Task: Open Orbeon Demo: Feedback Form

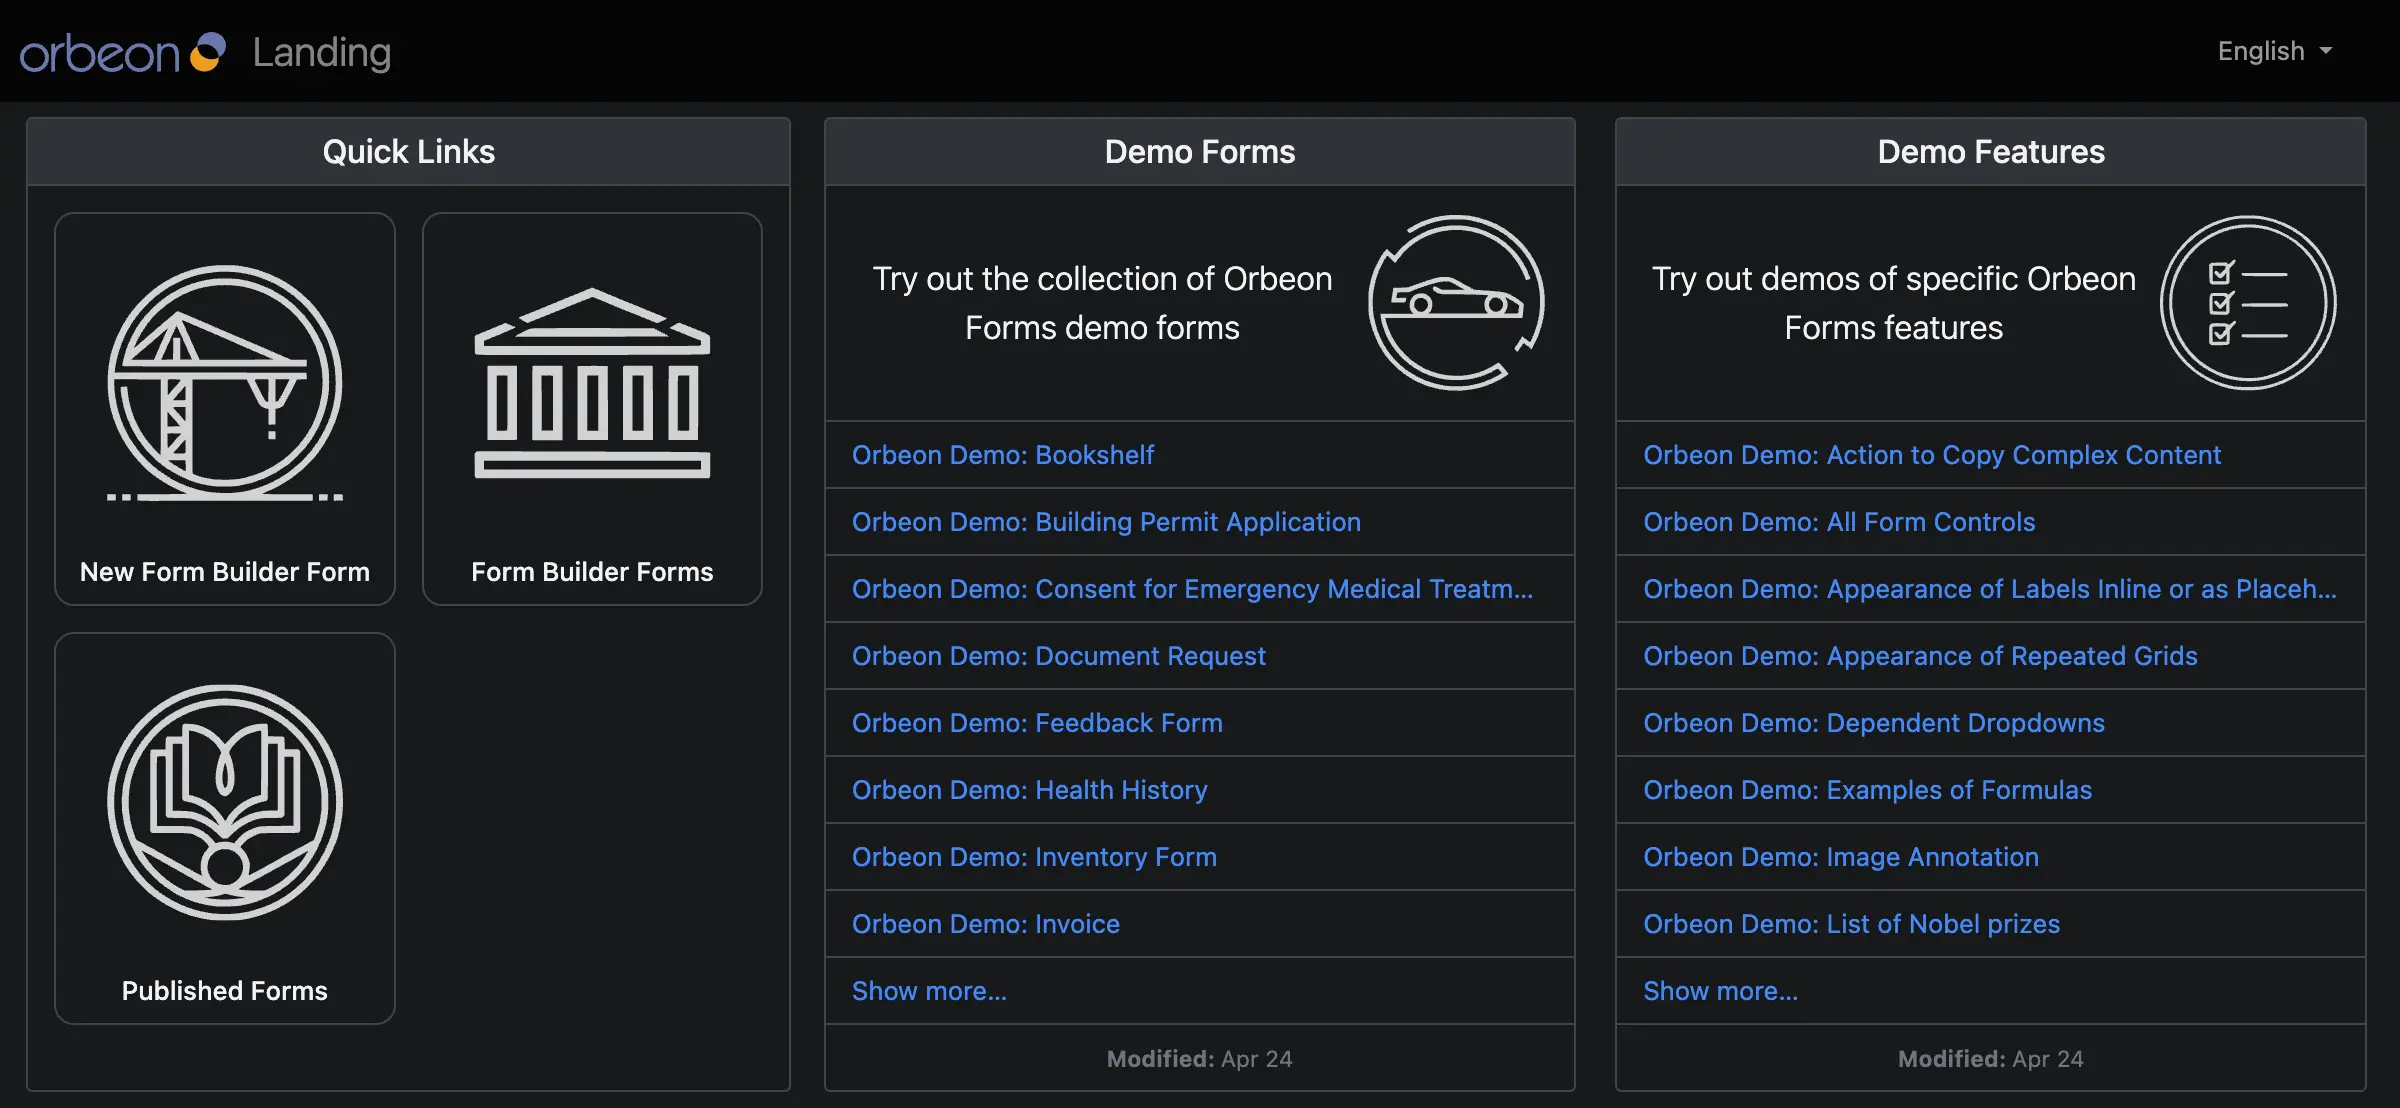Action: (1037, 723)
